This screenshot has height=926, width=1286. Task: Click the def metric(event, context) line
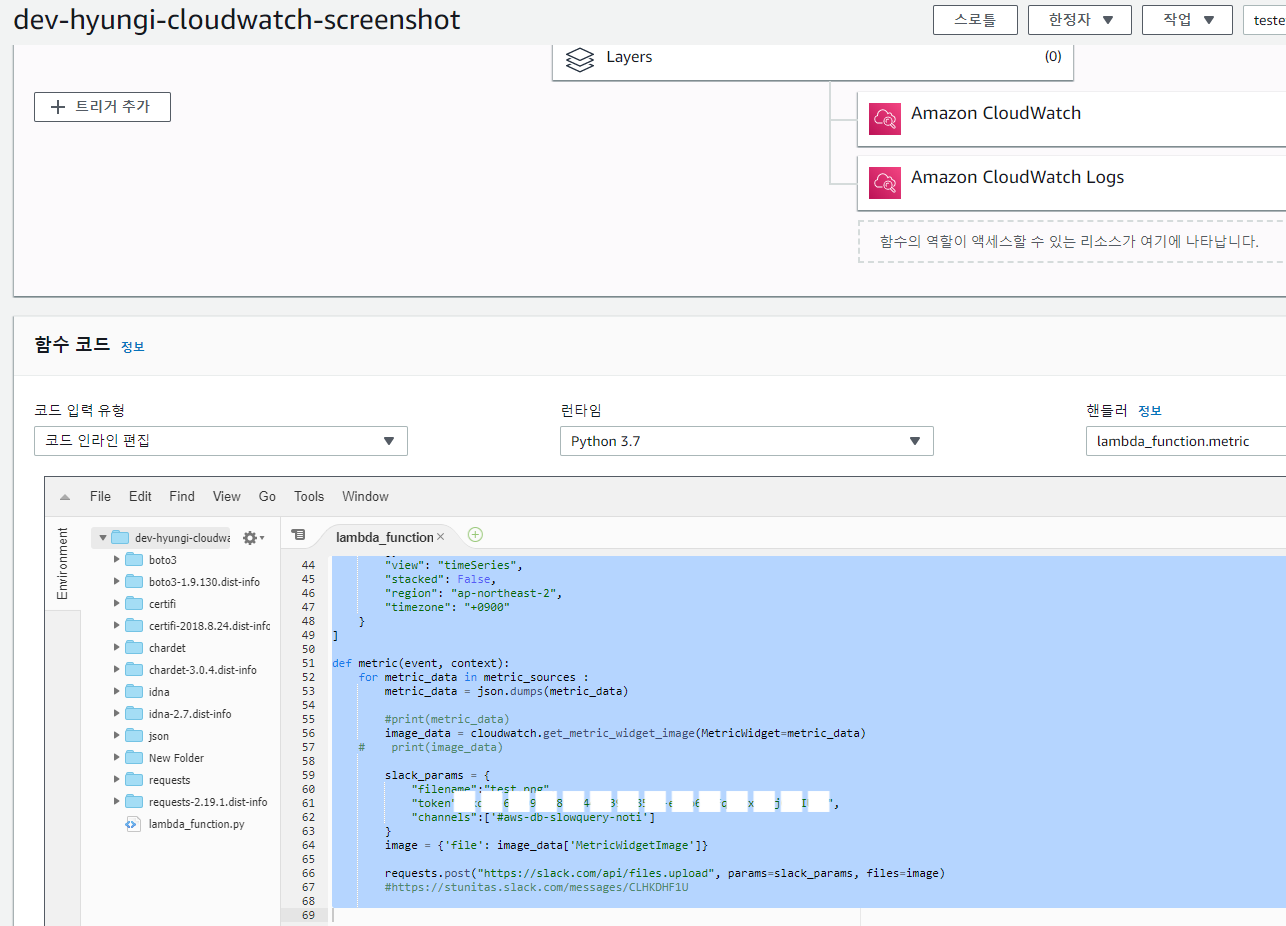421,663
